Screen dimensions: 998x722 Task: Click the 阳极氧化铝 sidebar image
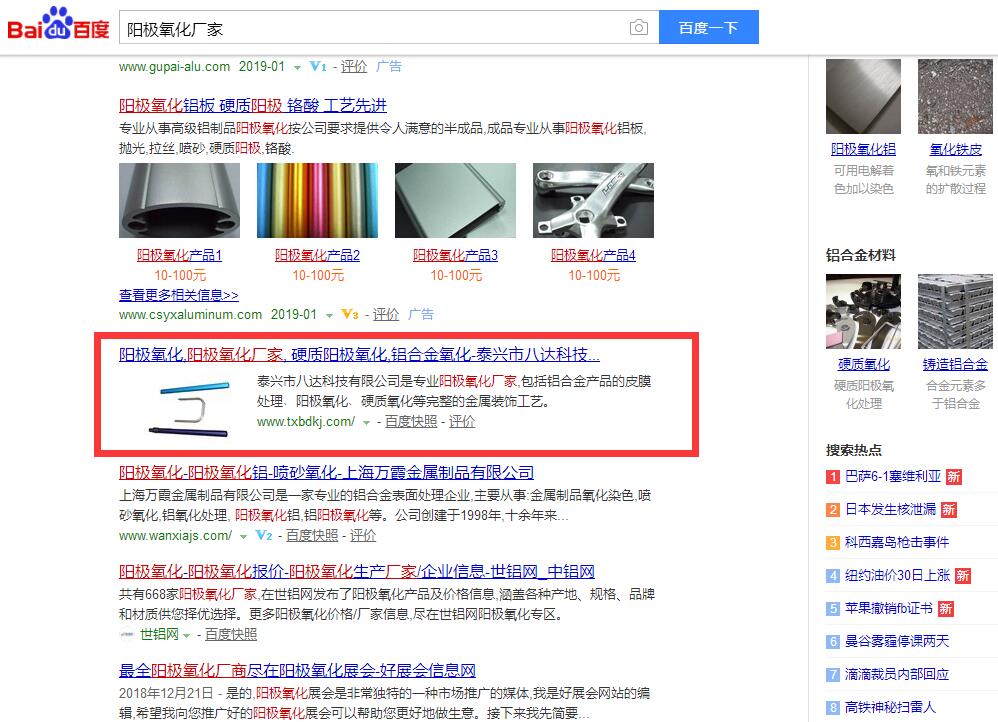tap(863, 96)
